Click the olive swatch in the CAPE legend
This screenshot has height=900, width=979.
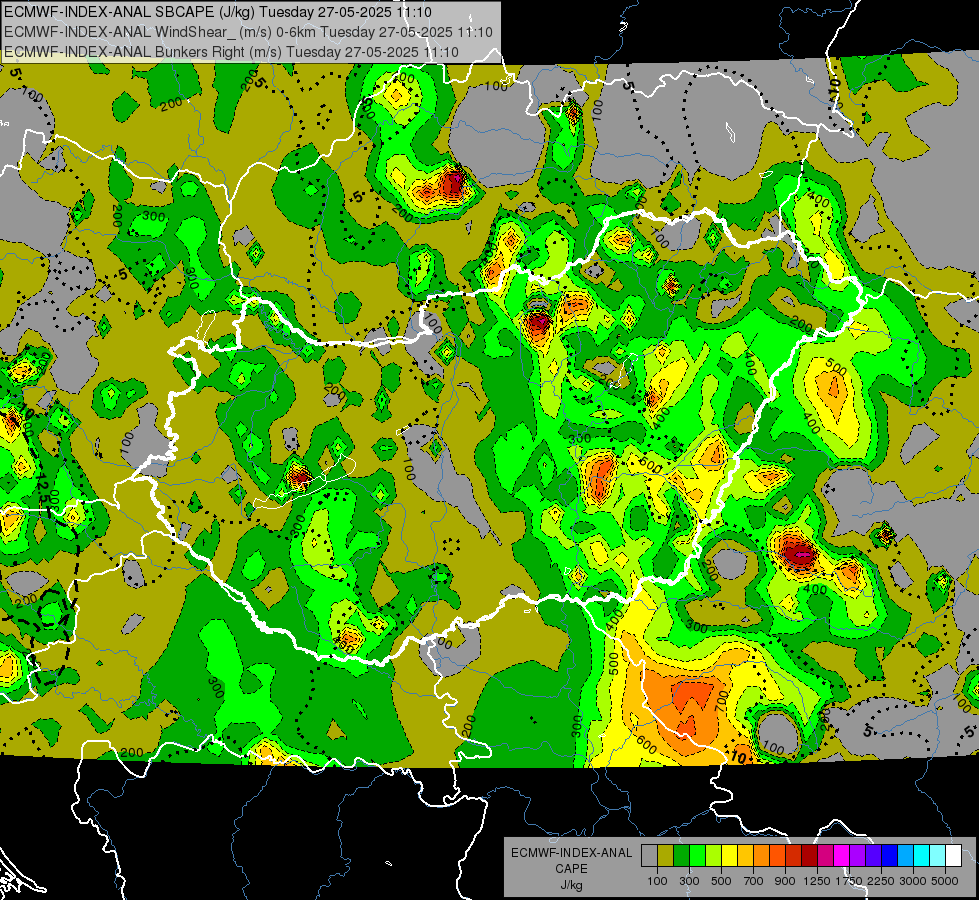tap(666, 856)
